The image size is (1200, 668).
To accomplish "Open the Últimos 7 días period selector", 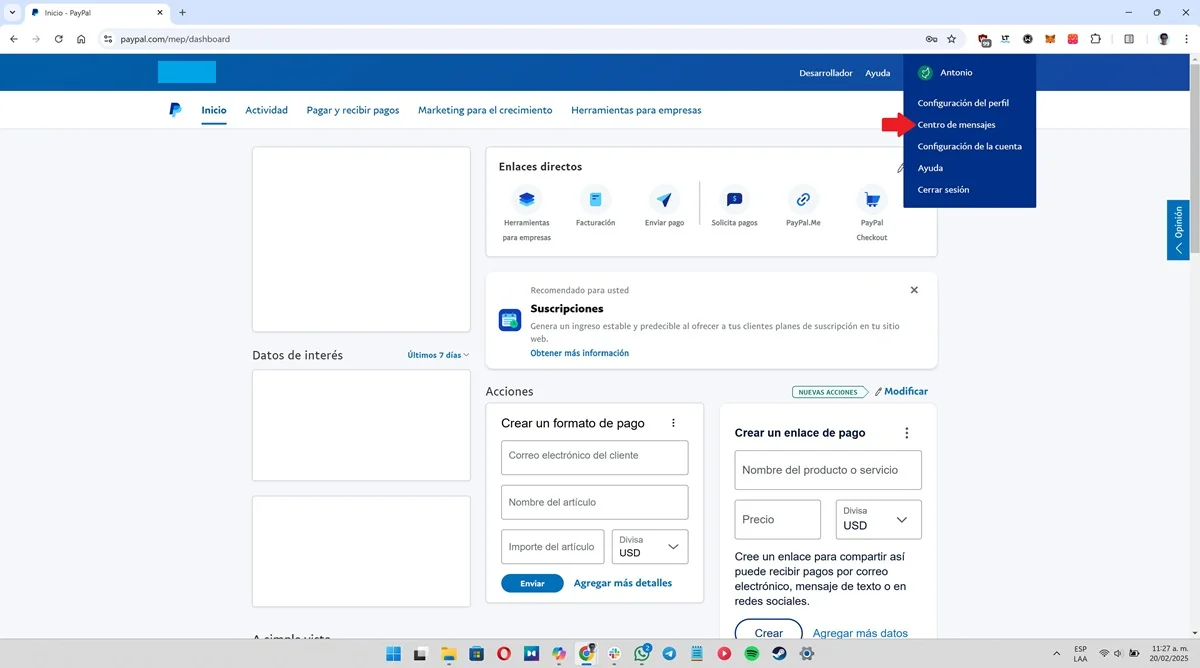I will tap(437, 354).
